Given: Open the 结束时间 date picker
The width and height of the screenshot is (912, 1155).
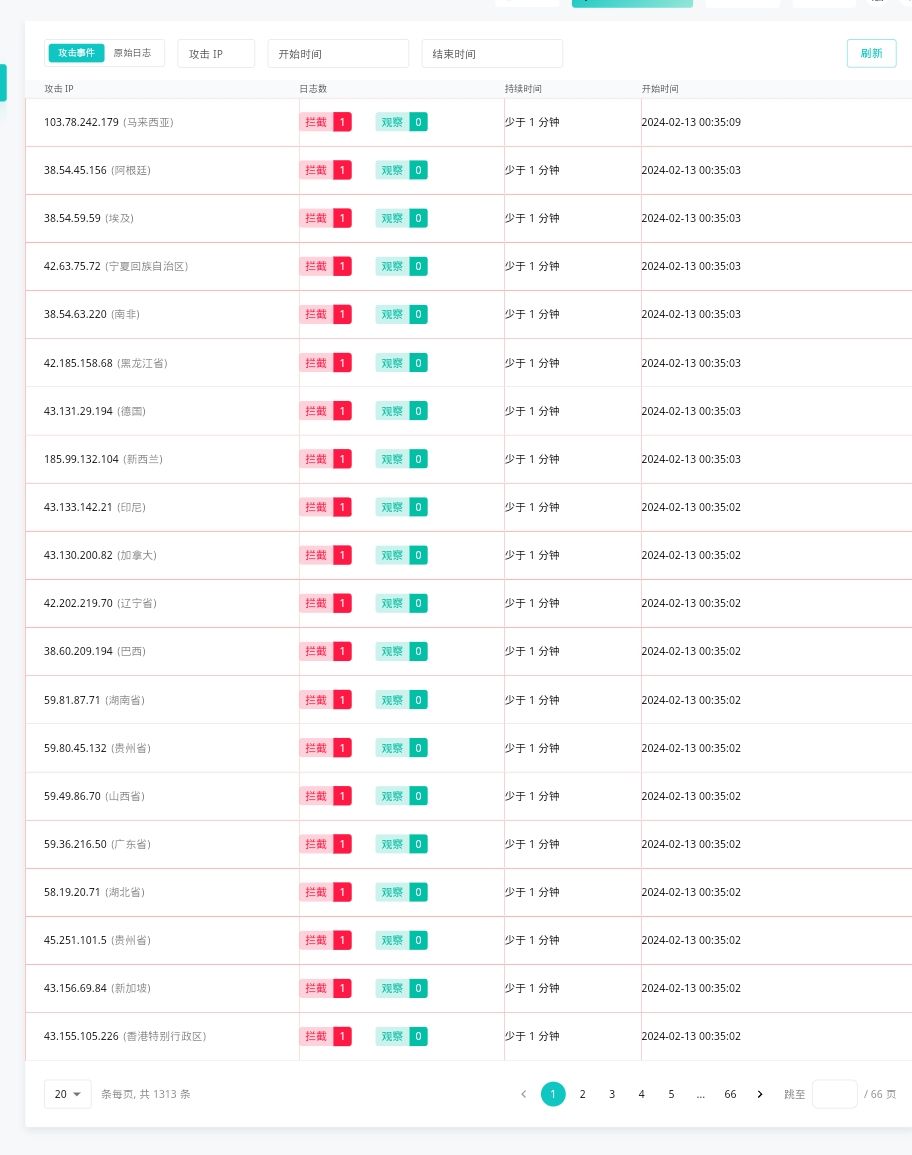Looking at the screenshot, I should point(492,54).
